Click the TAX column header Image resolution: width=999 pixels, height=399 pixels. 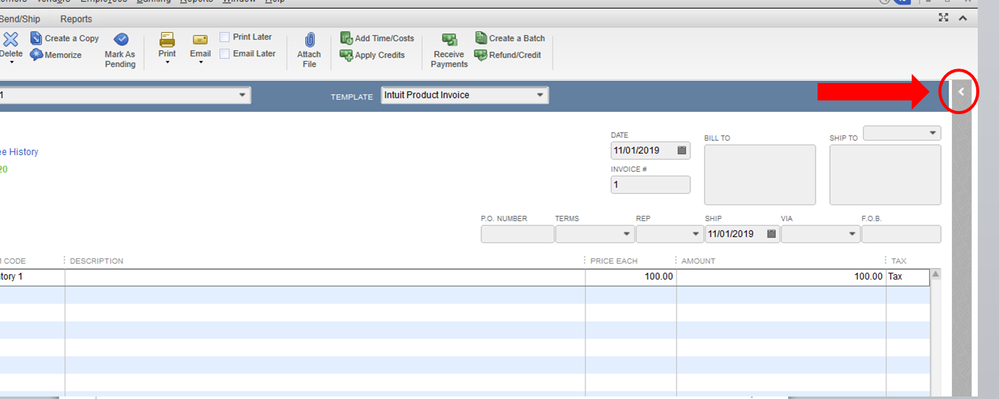pos(898,261)
